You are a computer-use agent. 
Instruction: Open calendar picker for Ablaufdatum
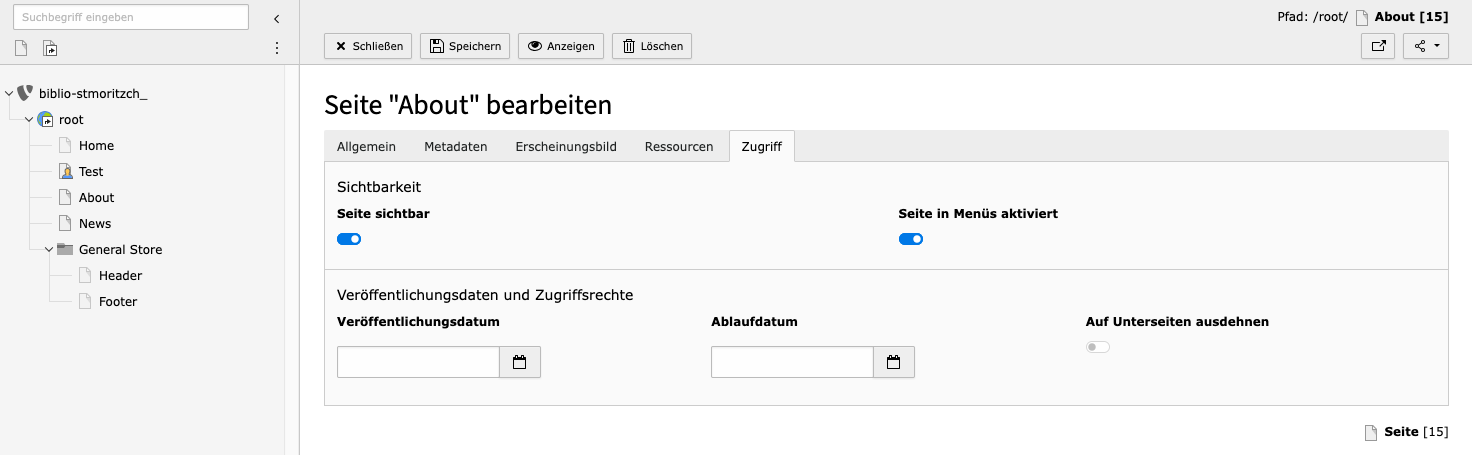point(894,362)
